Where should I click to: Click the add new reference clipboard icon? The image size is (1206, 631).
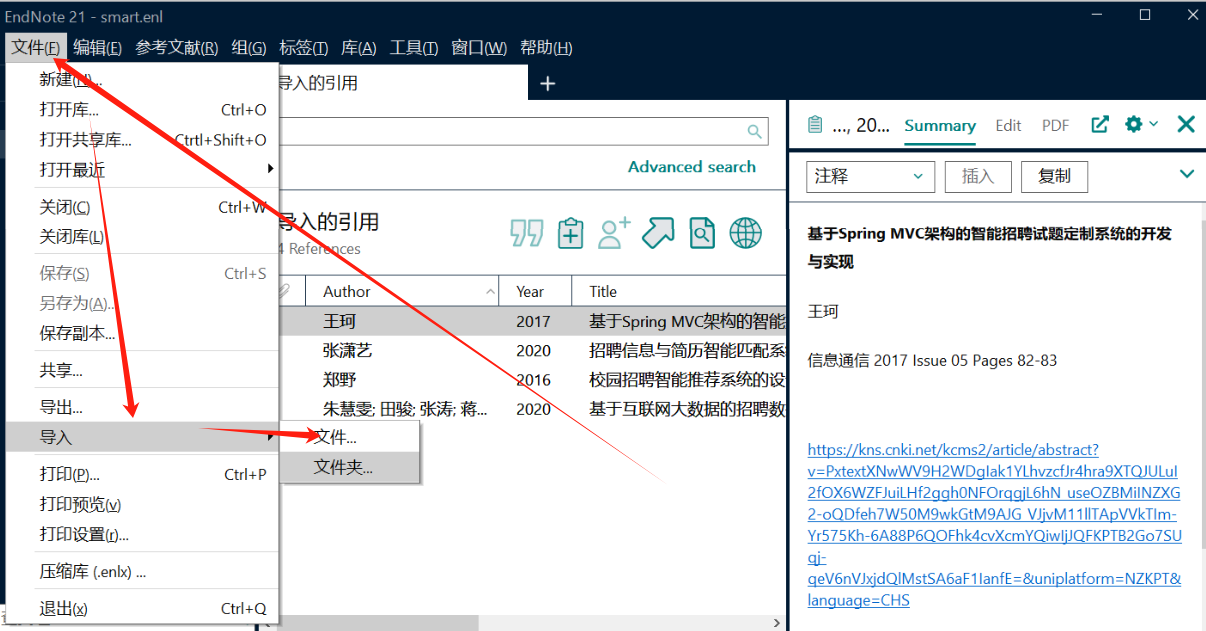pos(570,233)
